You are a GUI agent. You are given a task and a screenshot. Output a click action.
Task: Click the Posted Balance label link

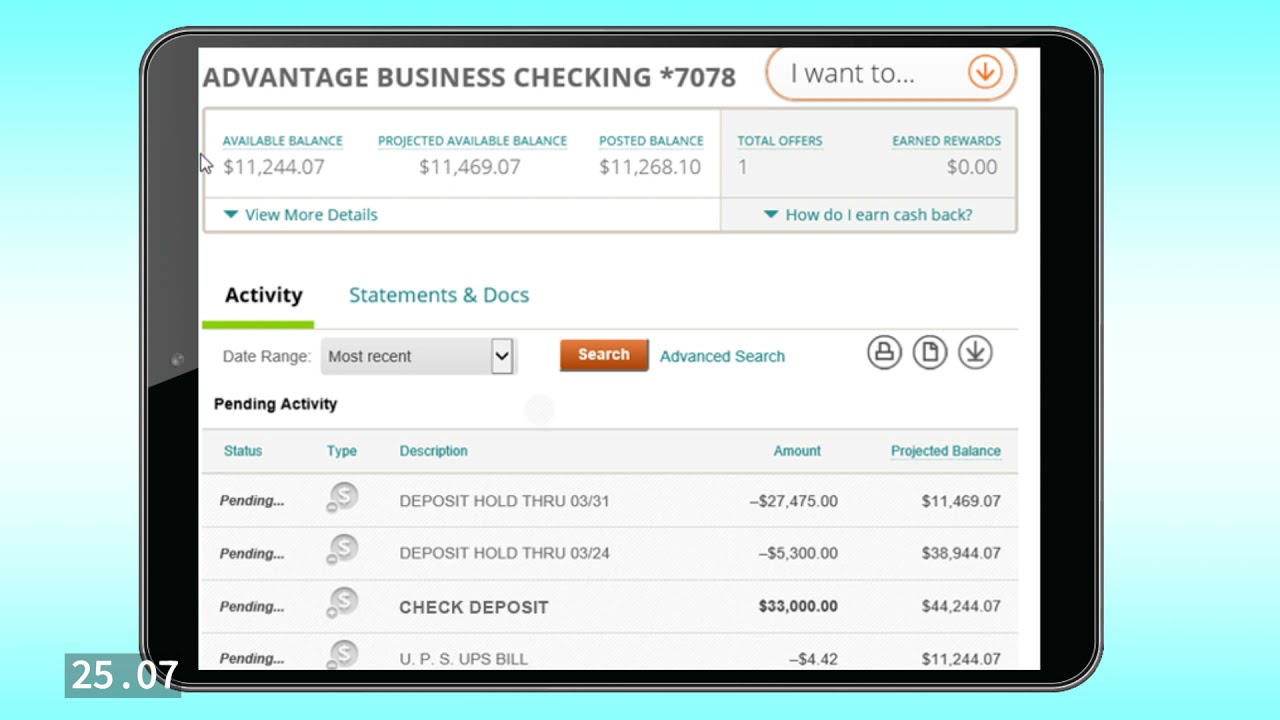(x=651, y=141)
